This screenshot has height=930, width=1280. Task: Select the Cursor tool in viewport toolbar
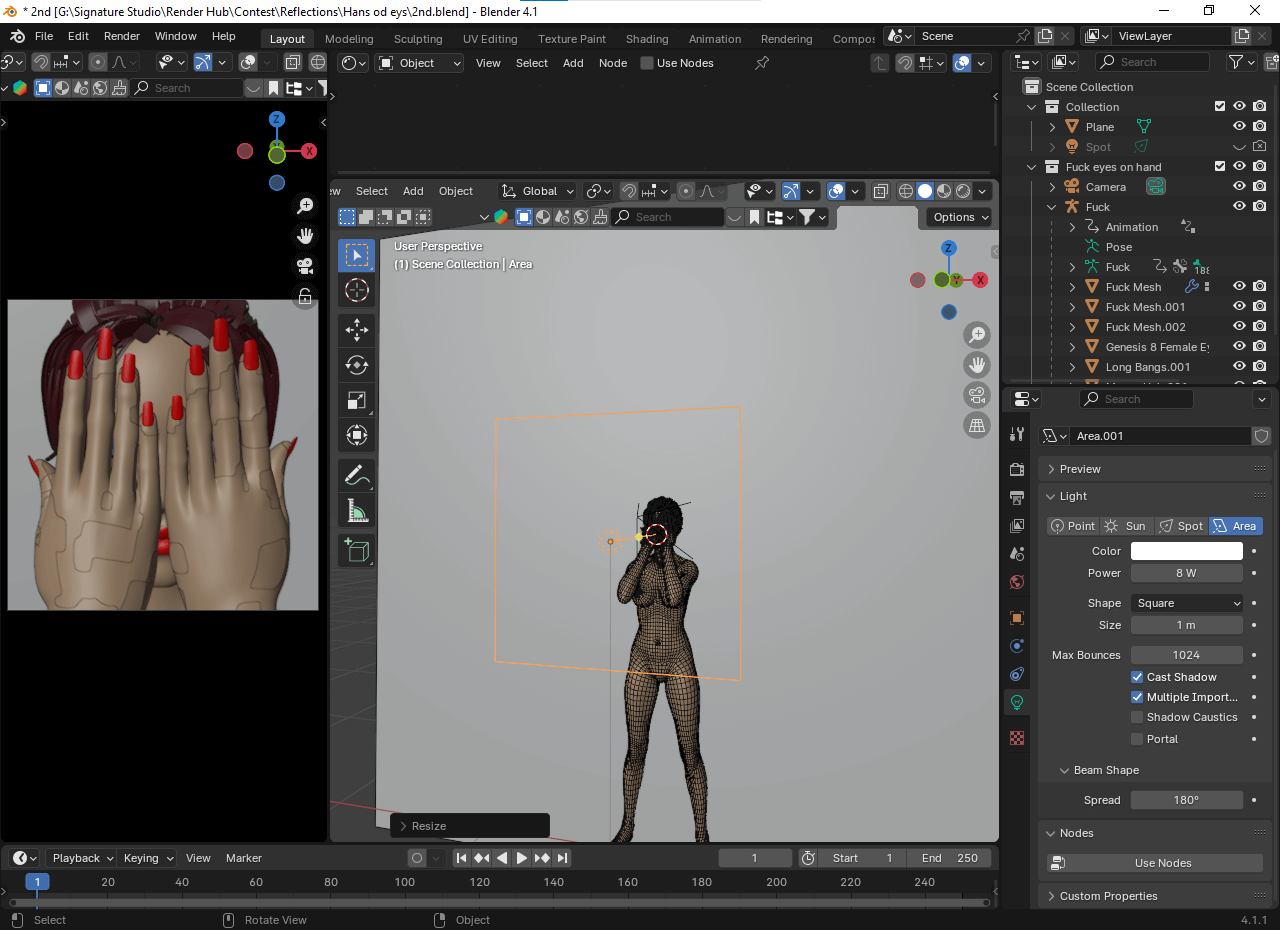357,291
